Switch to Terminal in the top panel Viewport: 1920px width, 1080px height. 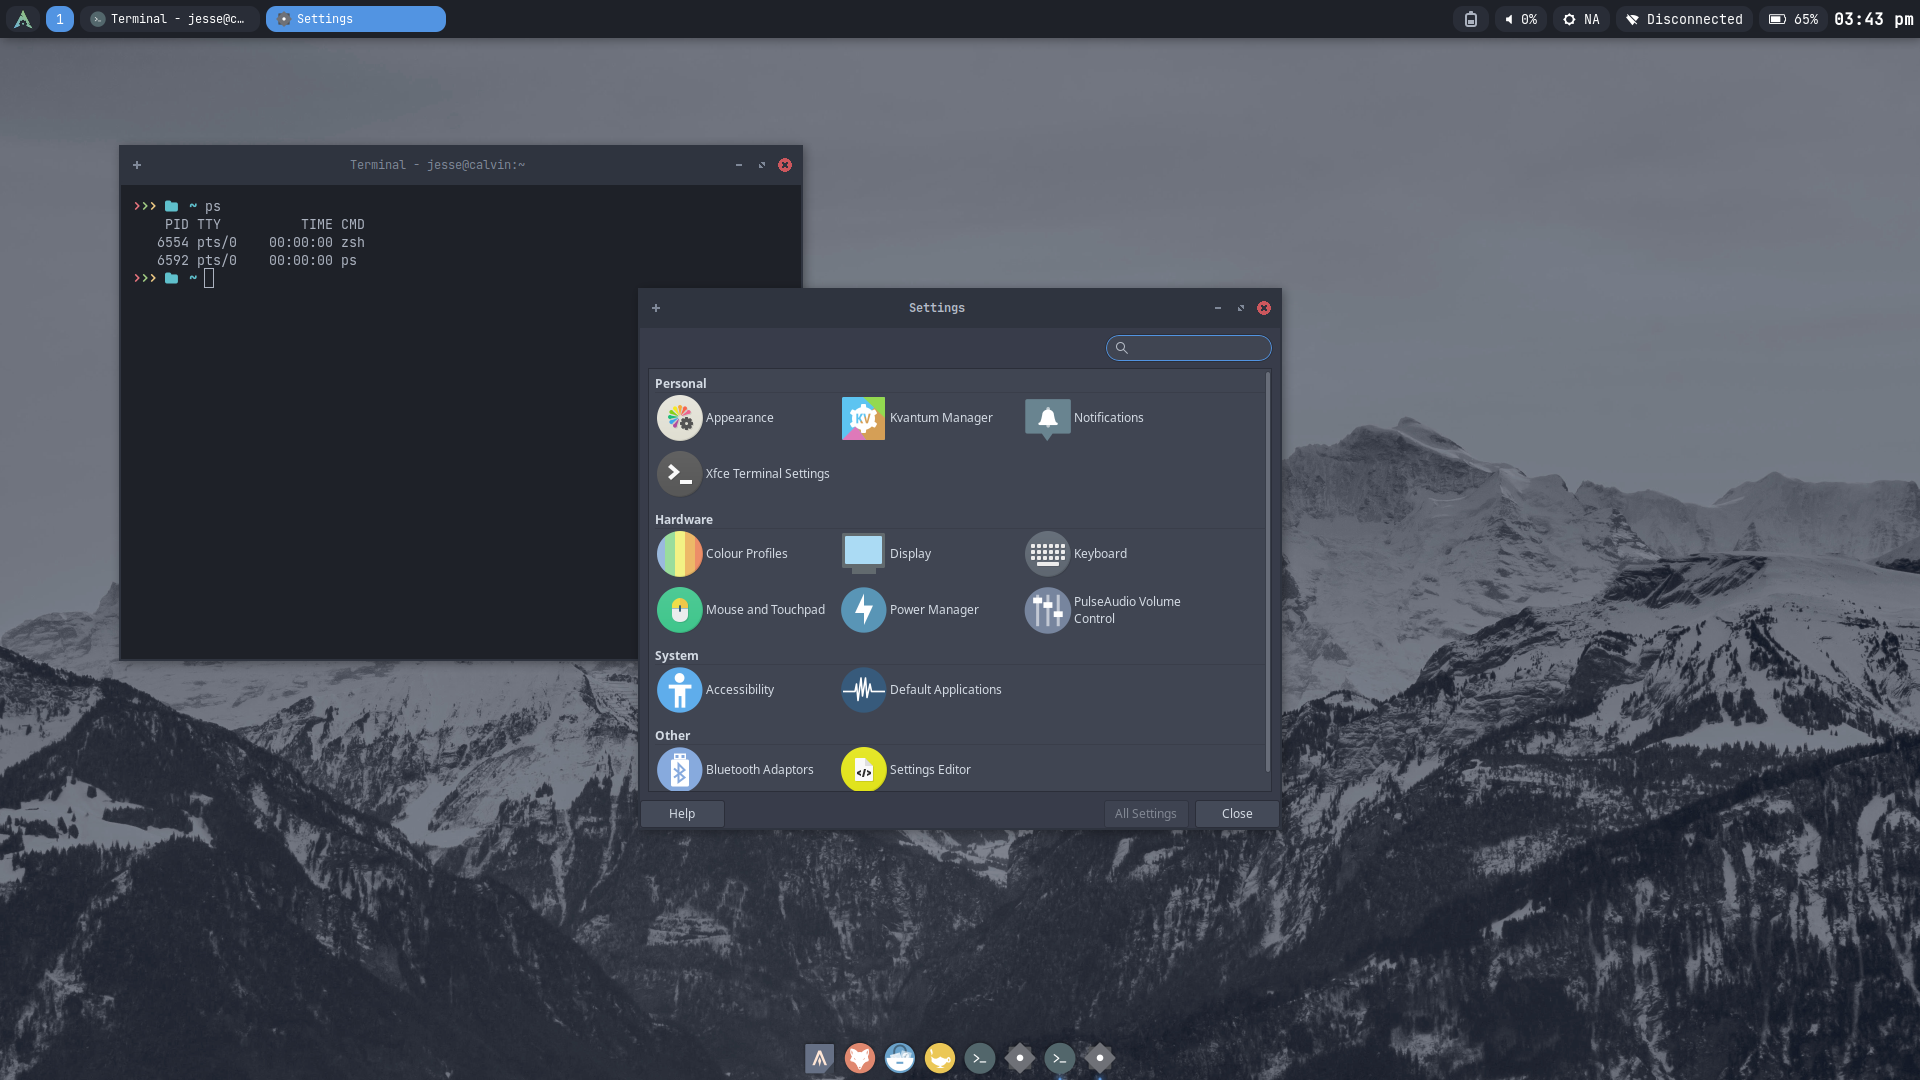coord(170,19)
